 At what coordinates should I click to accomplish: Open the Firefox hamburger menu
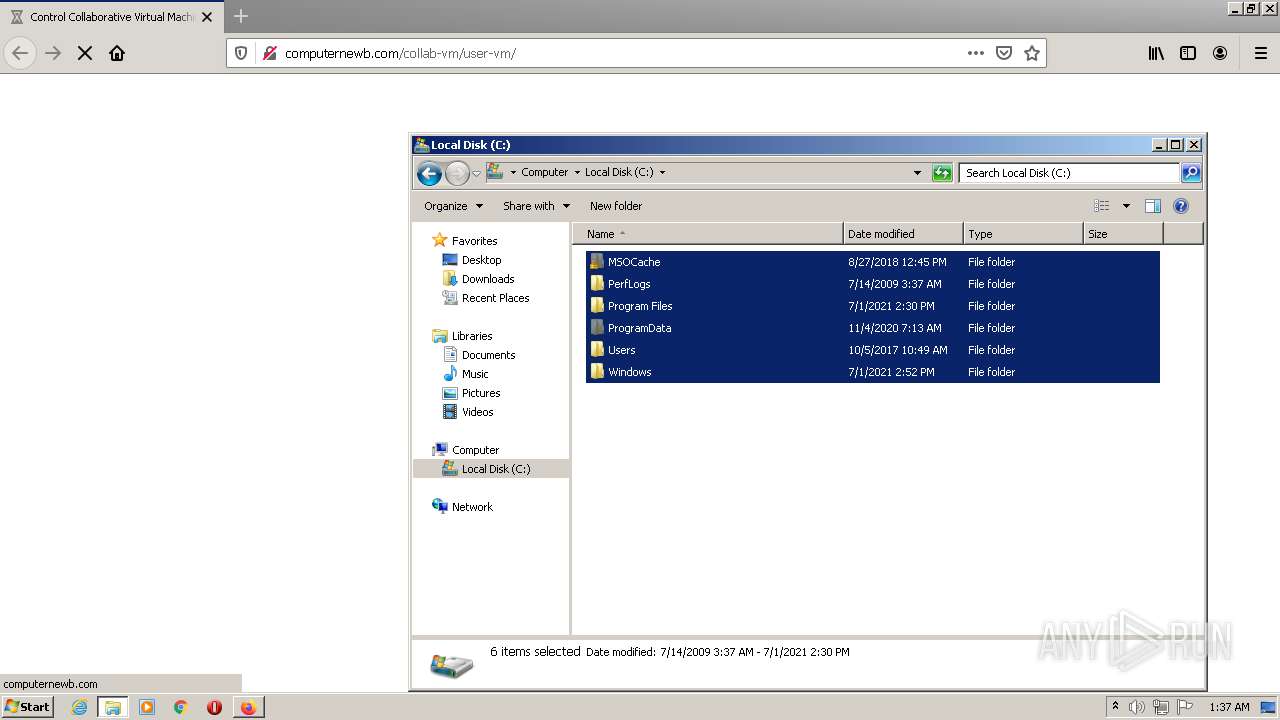click(1261, 53)
